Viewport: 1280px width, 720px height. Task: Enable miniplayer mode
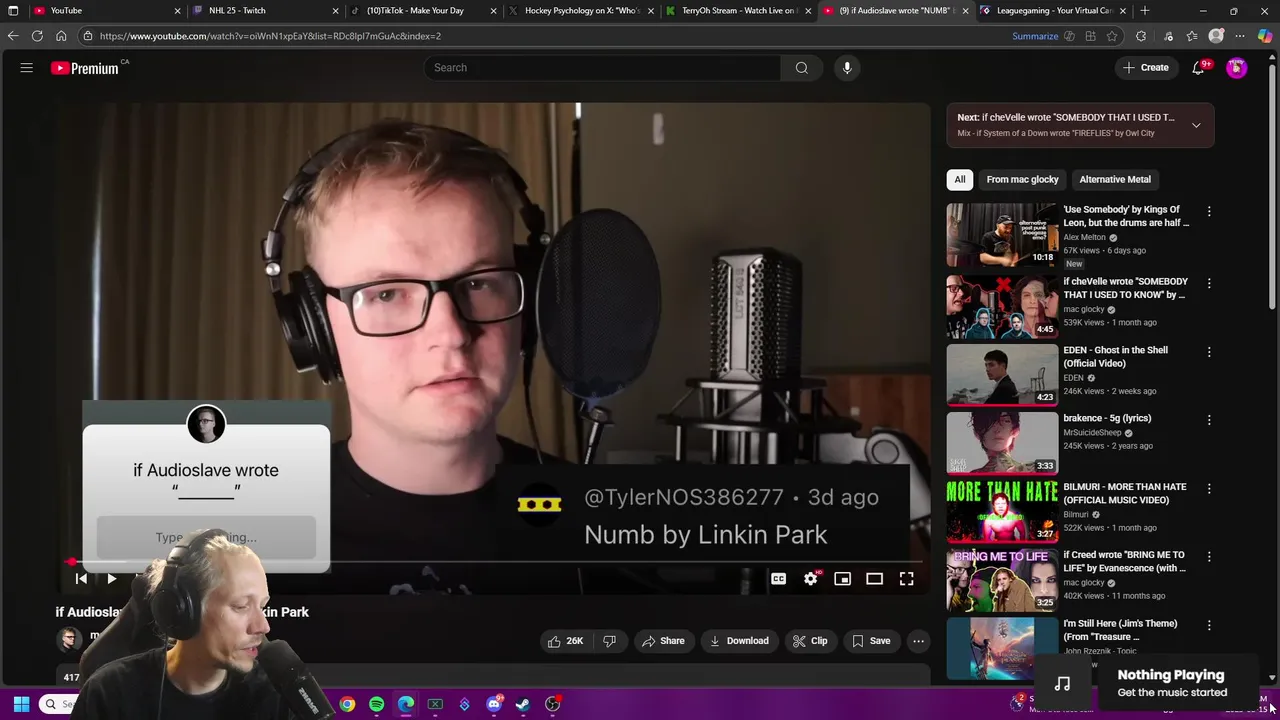(x=842, y=579)
